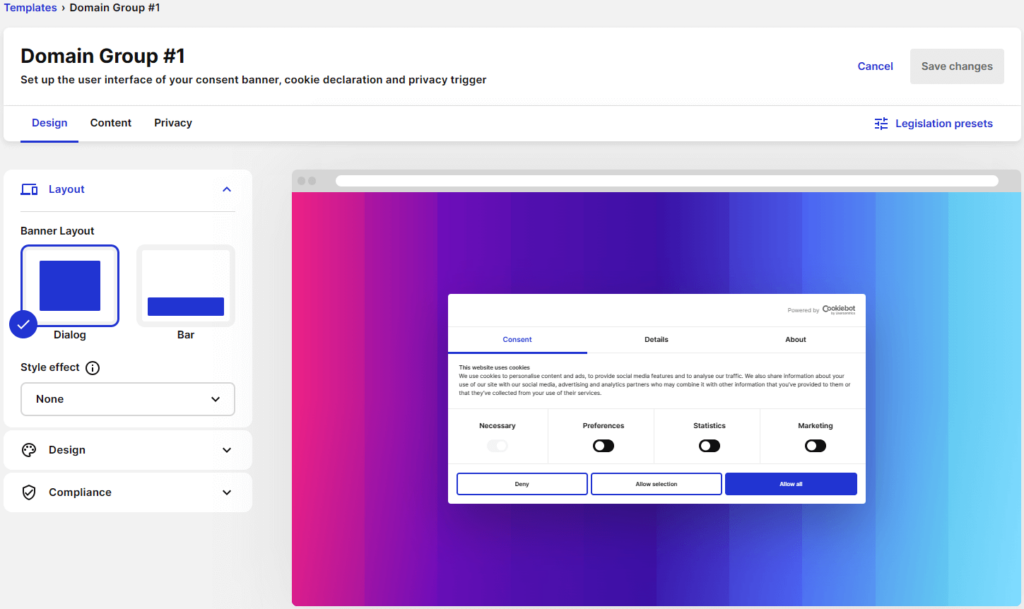Click the preview browser address bar
Viewport: 1024px width, 609px height.
click(x=667, y=181)
